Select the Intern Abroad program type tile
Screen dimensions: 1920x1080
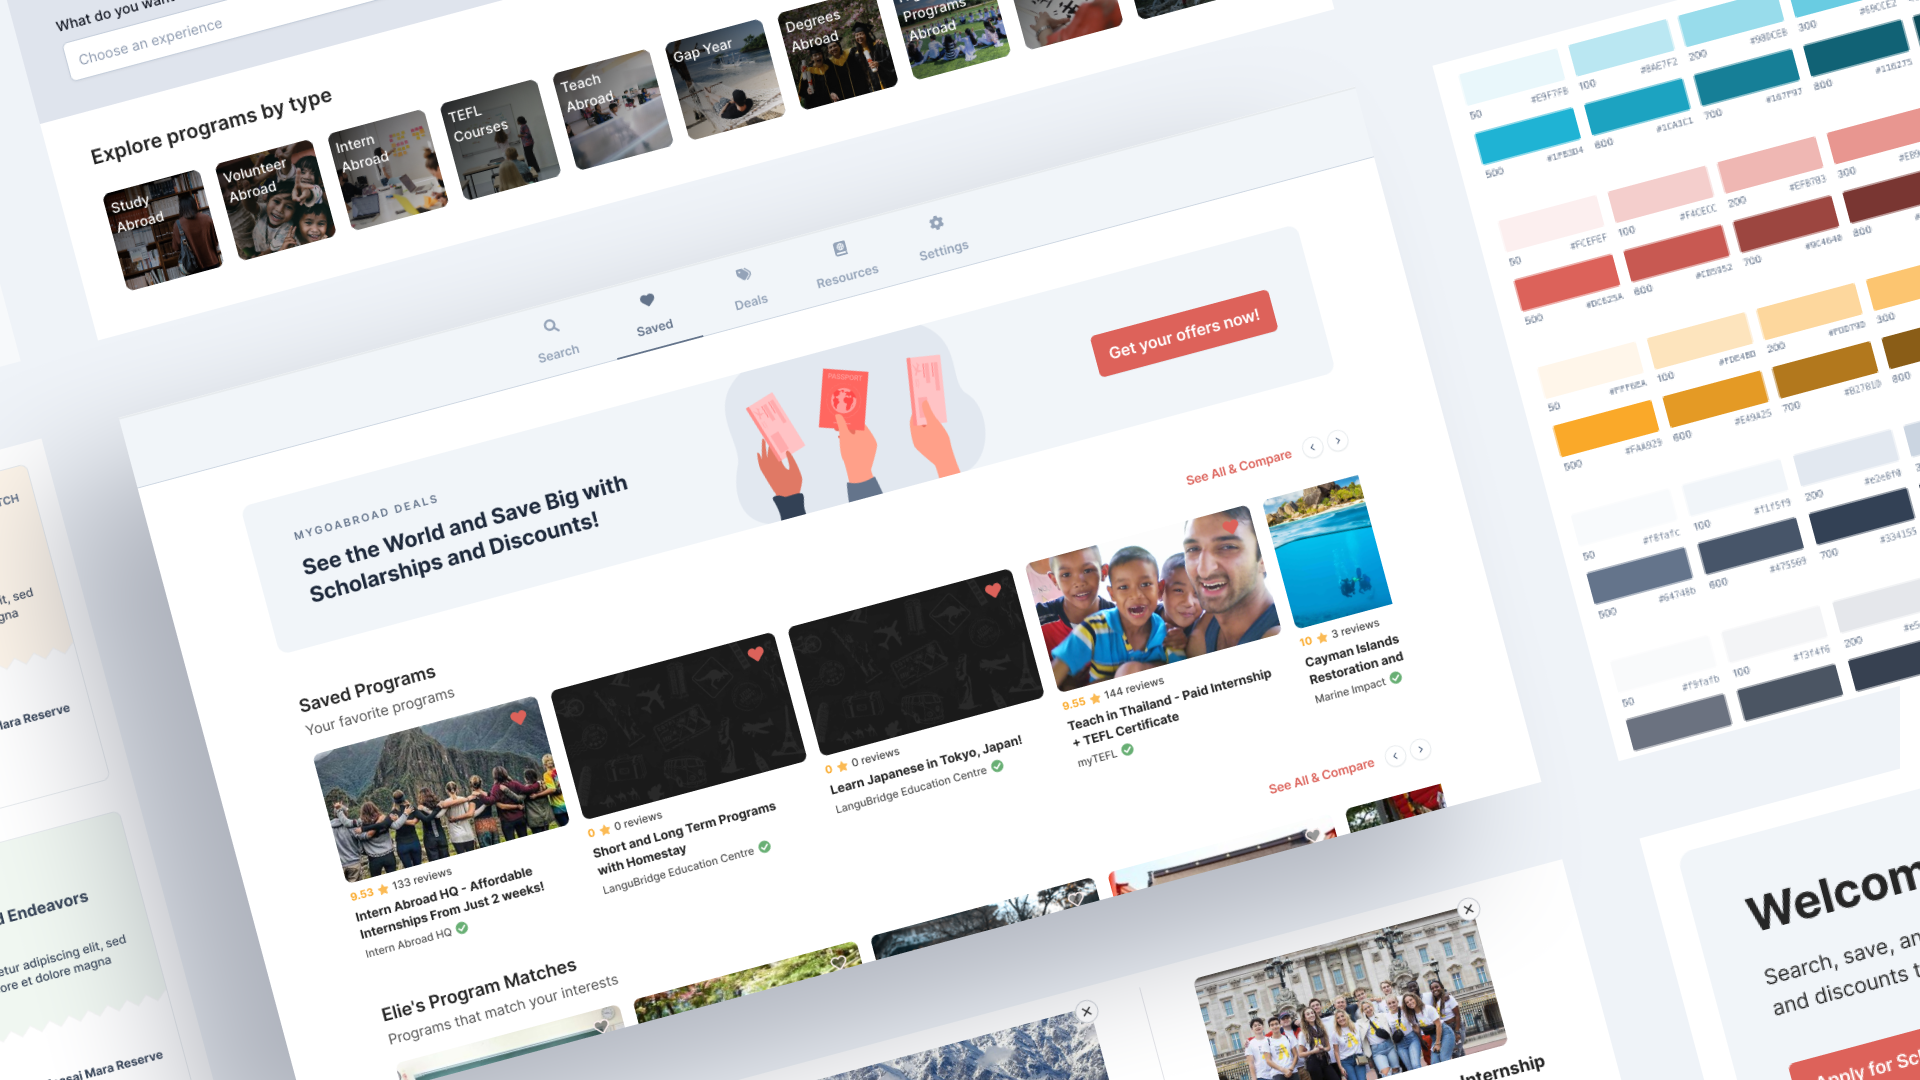tap(388, 170)
